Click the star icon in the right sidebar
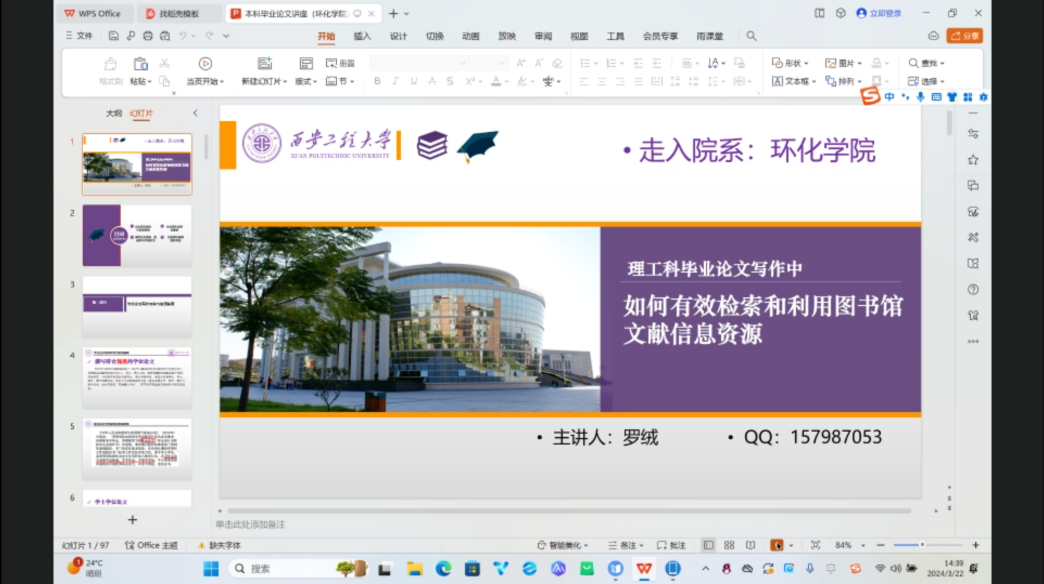The height and width of the screenshot is (584, 1044). [973, 160]
